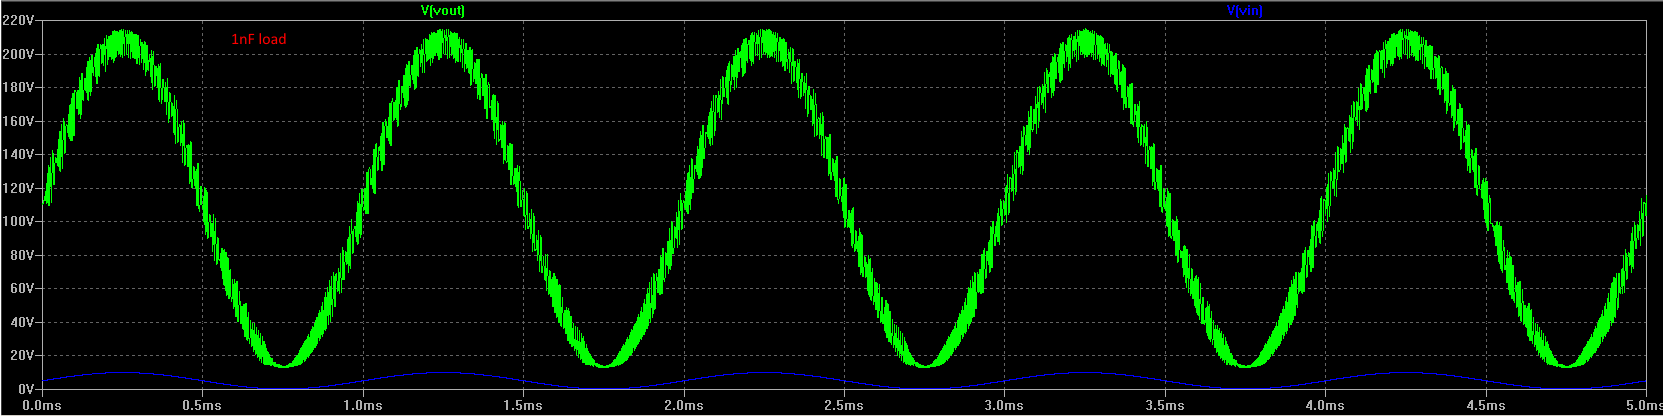
Task: Click the 200V y-axis label
Action: pyautogui.click(x=18, y=54)
